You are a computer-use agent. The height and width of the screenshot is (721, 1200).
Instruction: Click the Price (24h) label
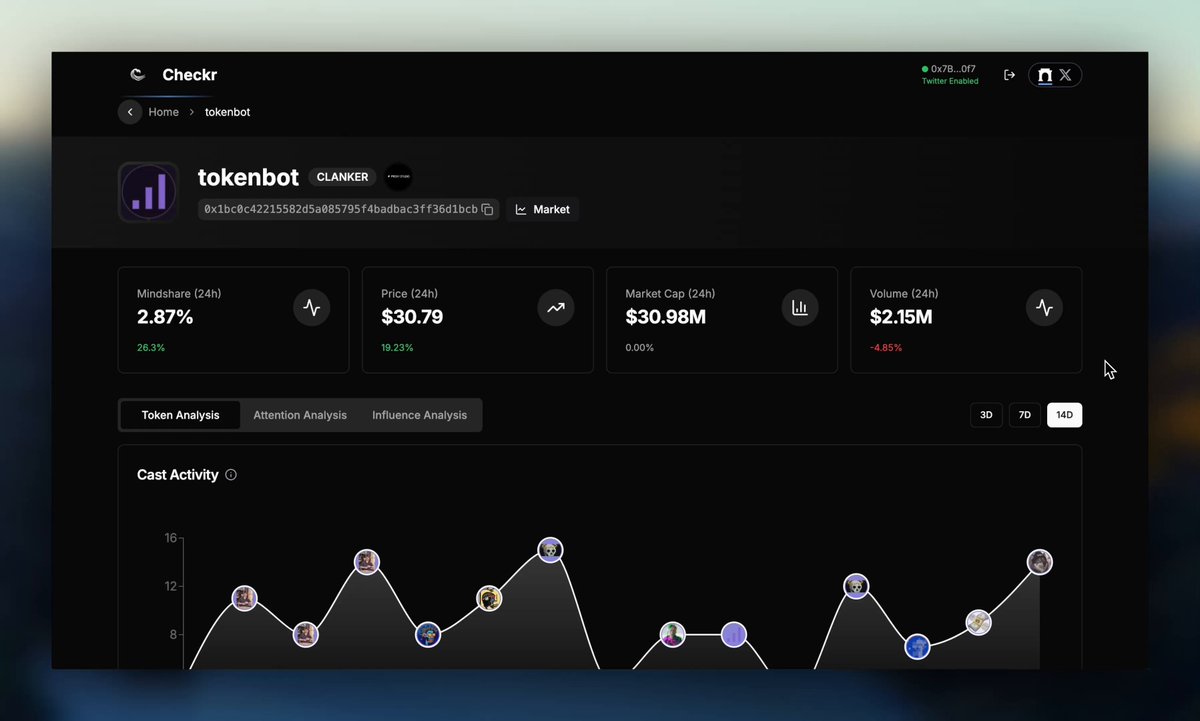click(x=409, y=294)
